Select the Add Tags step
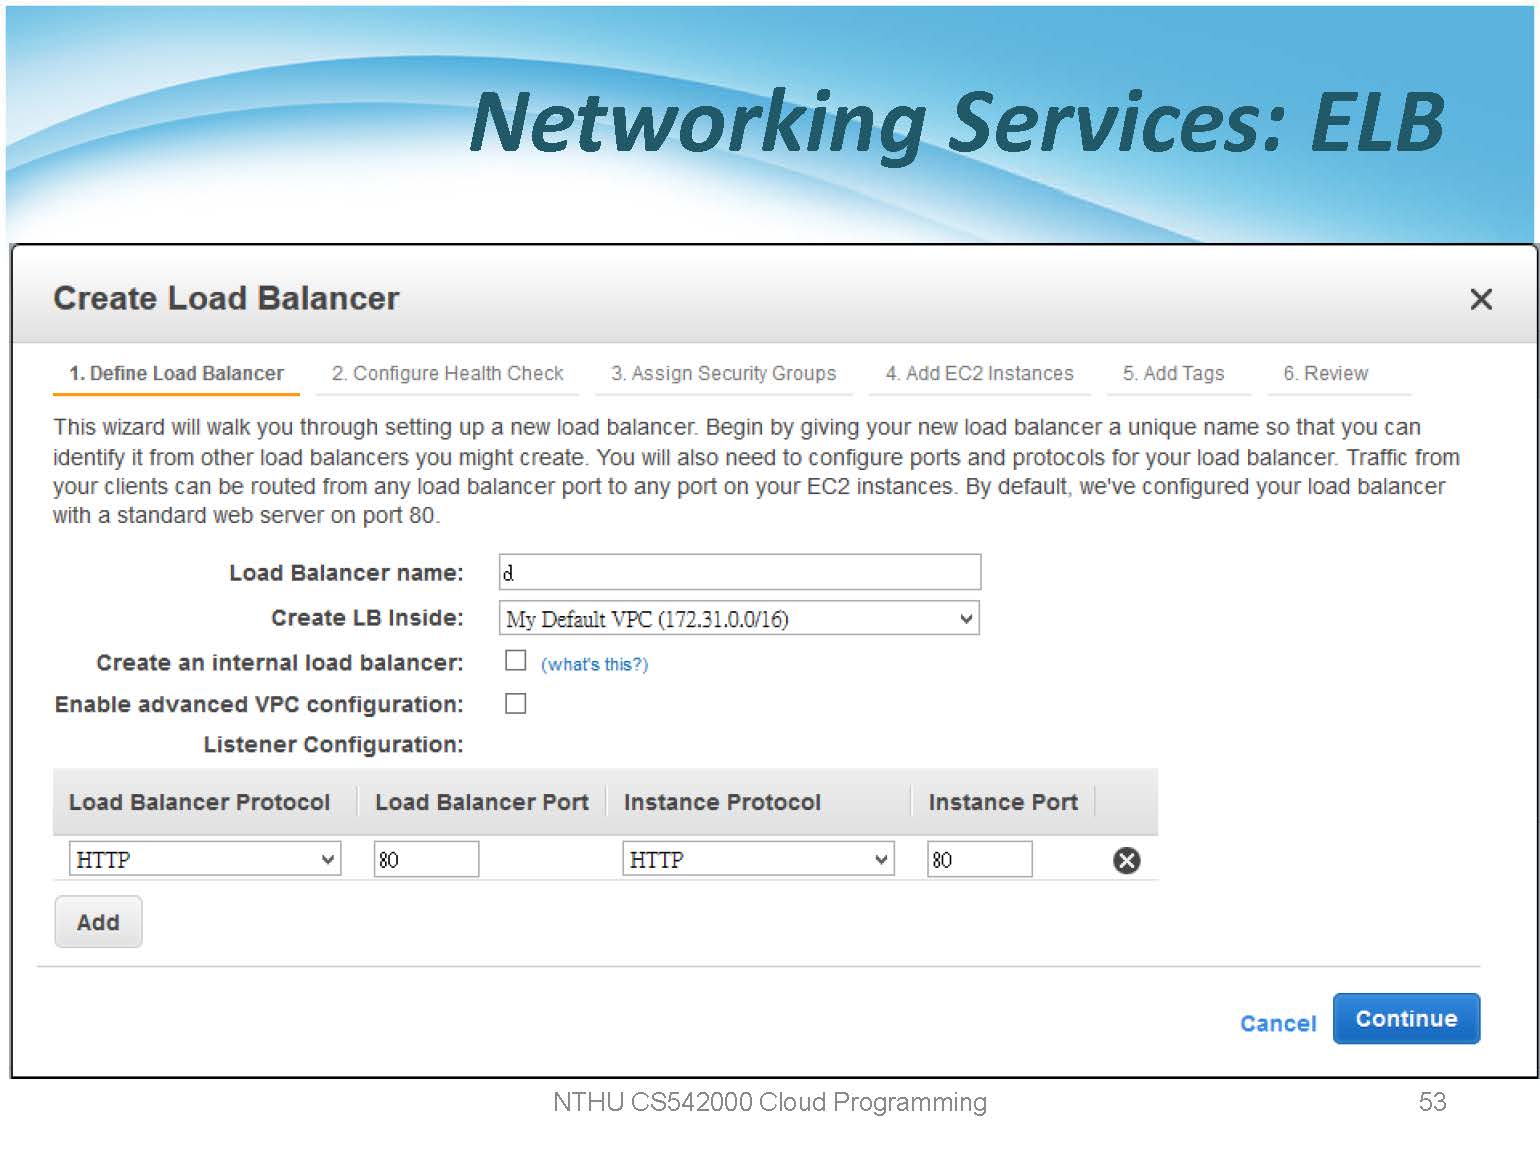Viewport: 1540px width, 1155px height. 1173,374
